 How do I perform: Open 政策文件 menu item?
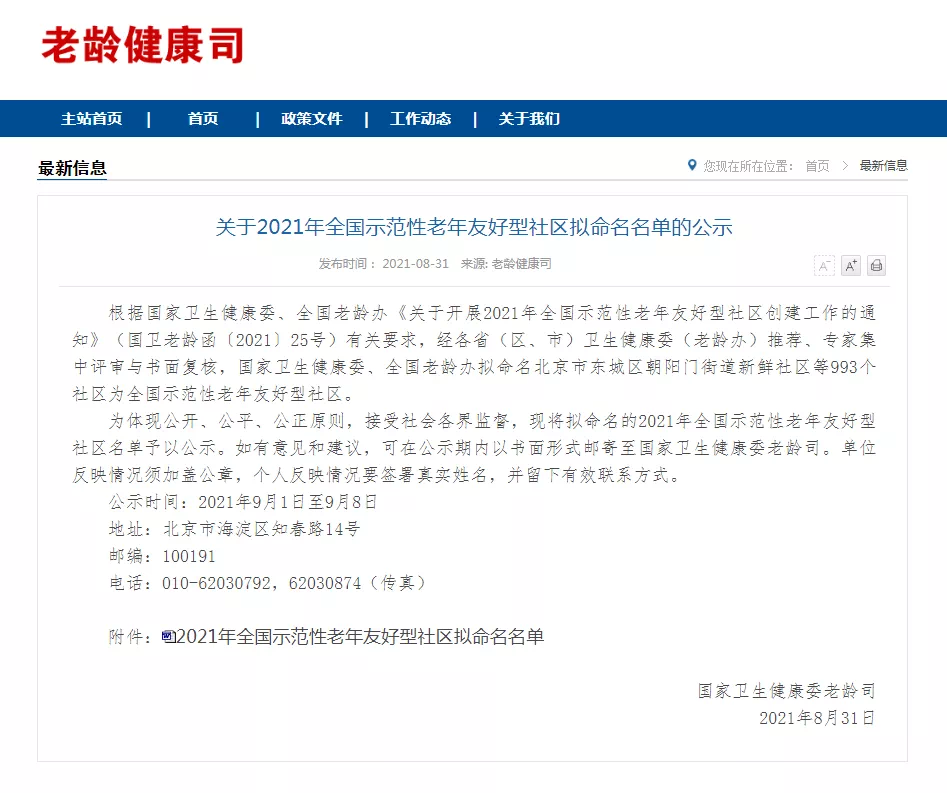tap(312, 118)
